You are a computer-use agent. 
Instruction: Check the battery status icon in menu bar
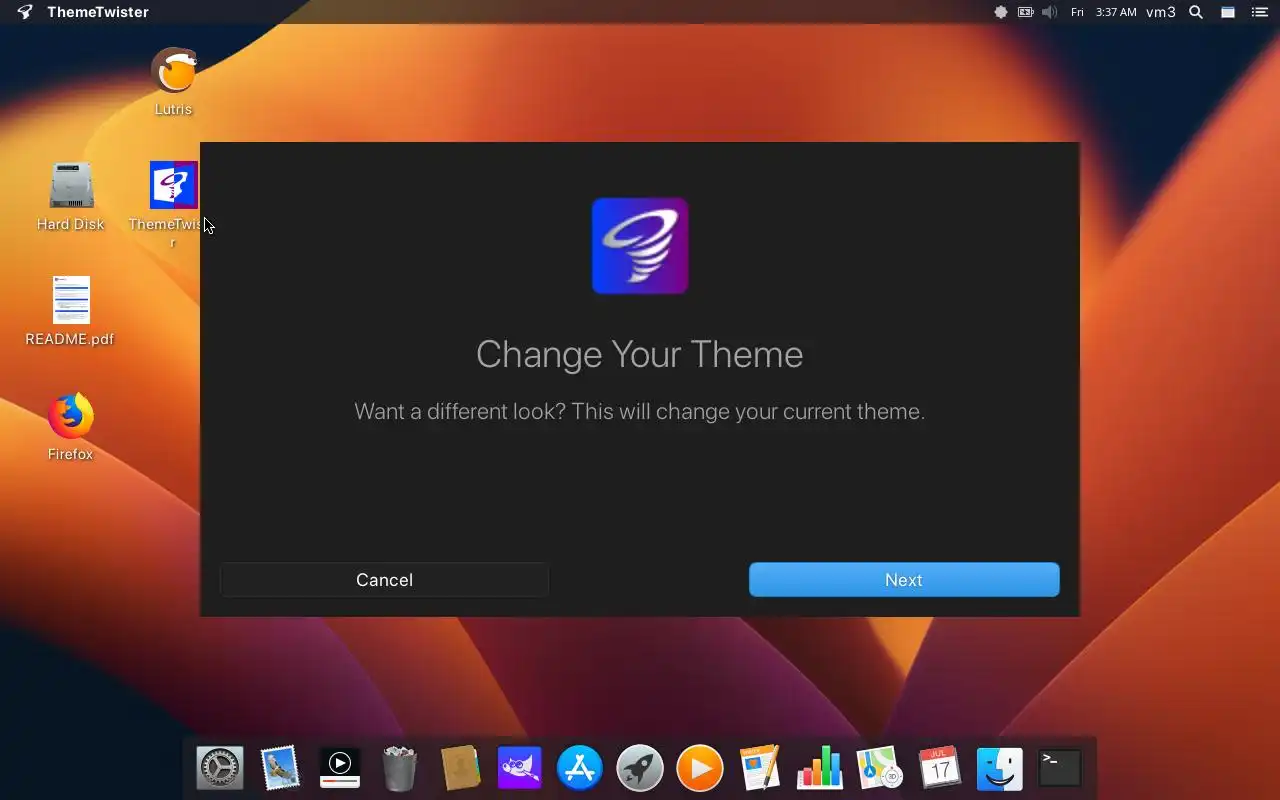pos(1026,12)
